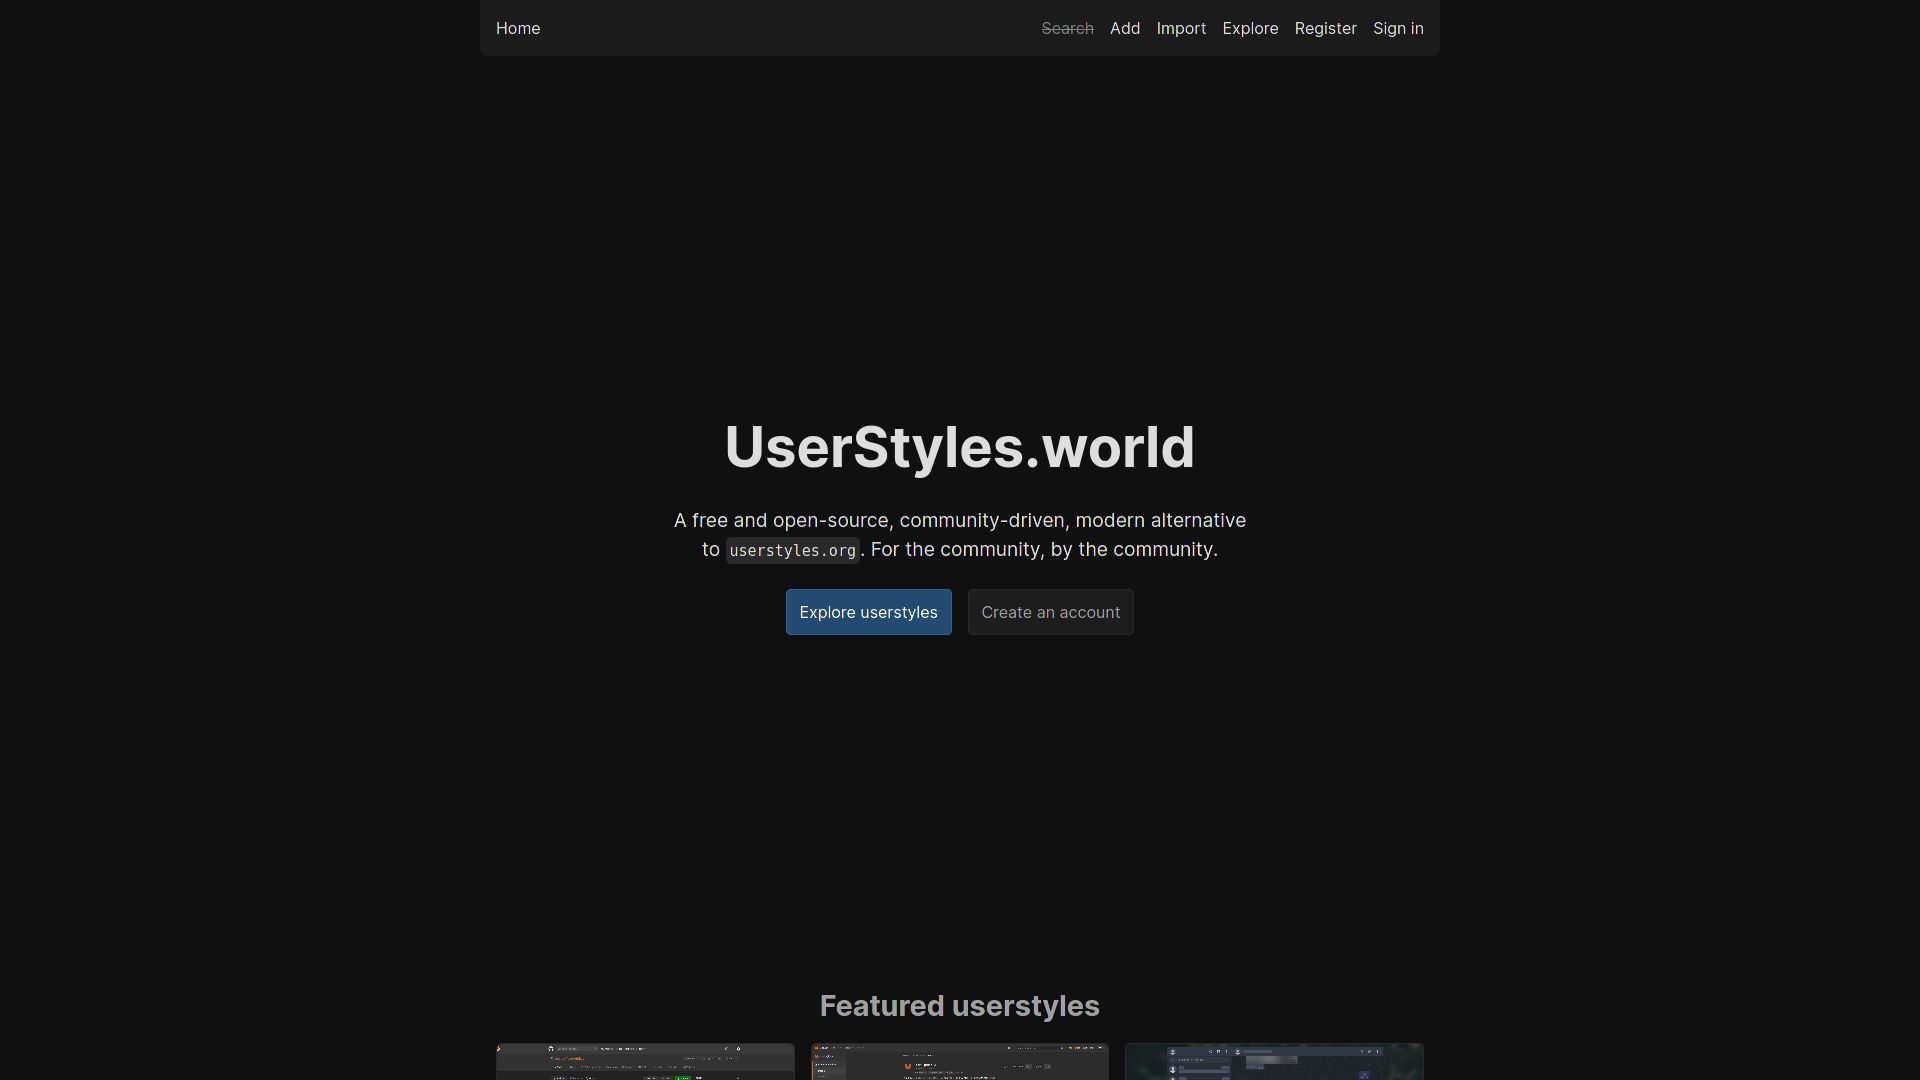Click the Featured userstyles heading
The width and height of the screenshot is (1920, 1080).
pos(960,1006)
